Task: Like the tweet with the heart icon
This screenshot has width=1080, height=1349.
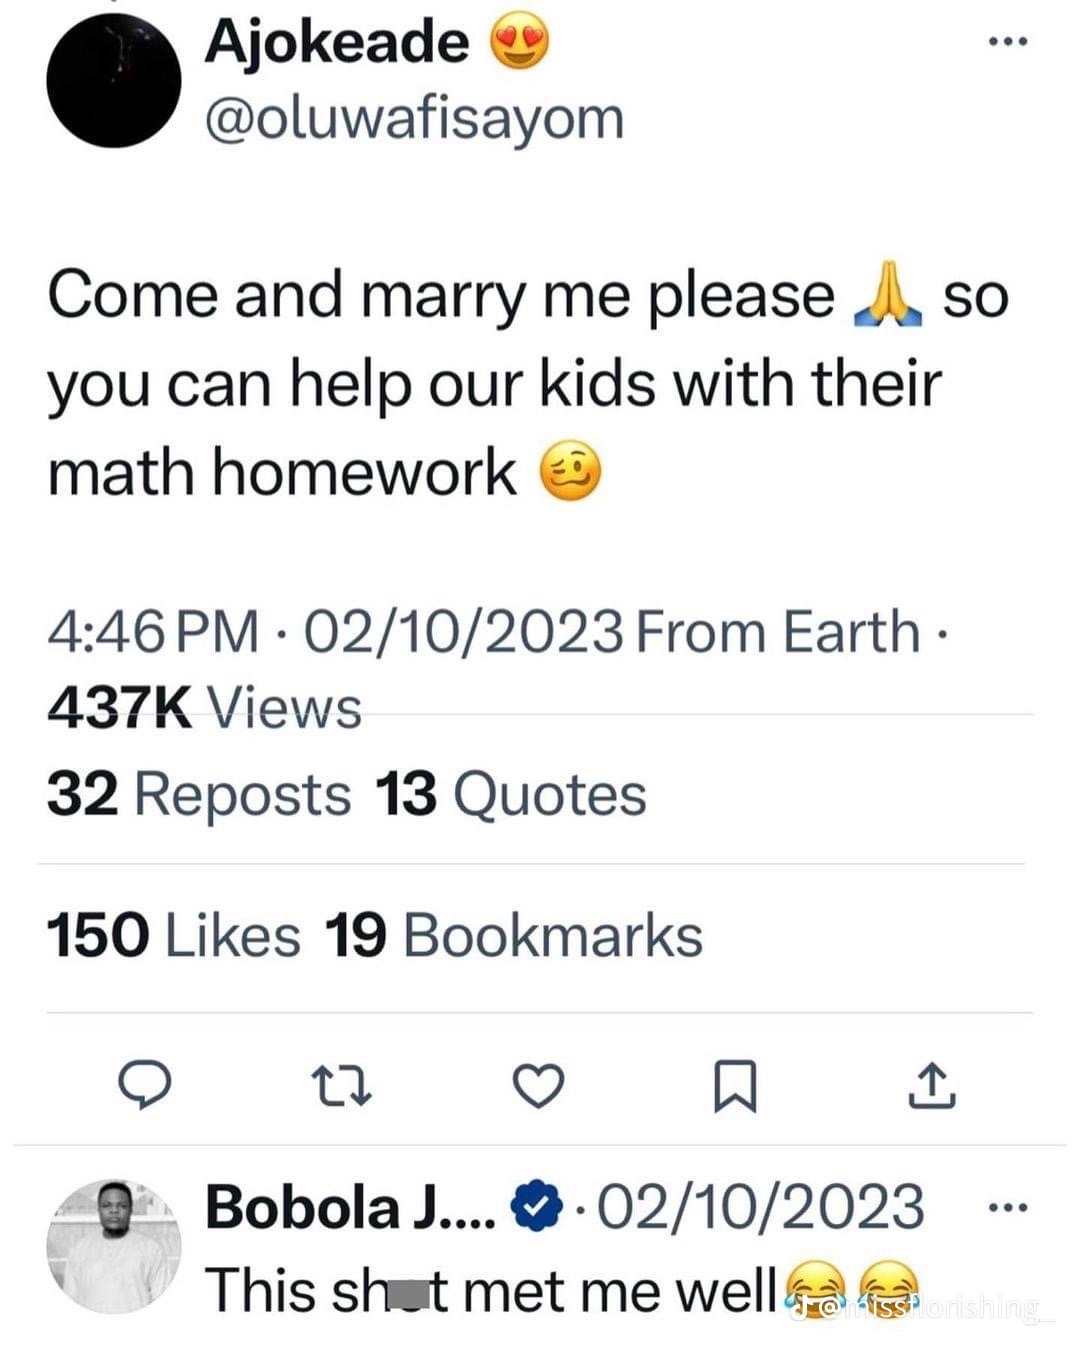Action: (539, 1086)
